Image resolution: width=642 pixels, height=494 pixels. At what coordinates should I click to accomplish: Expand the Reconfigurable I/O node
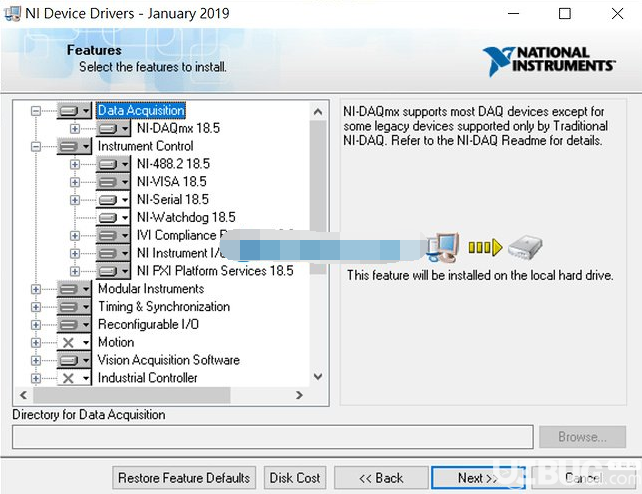[36, 325]
